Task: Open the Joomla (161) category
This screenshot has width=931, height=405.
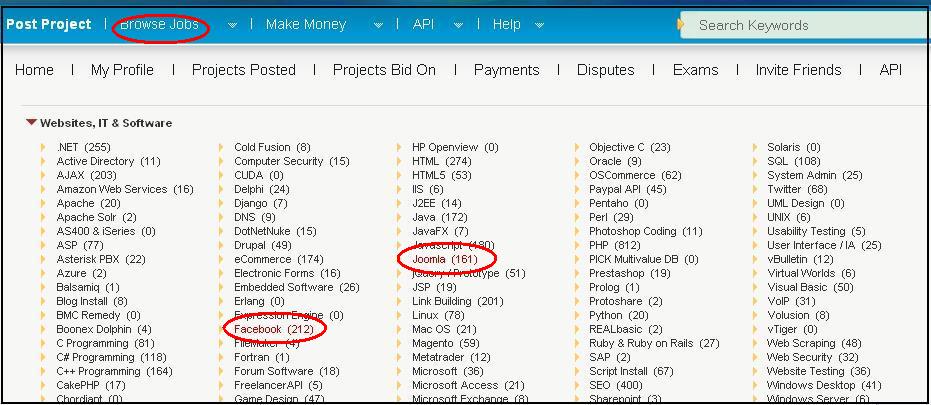Action: pyautogui.click(x=445, y=259)
